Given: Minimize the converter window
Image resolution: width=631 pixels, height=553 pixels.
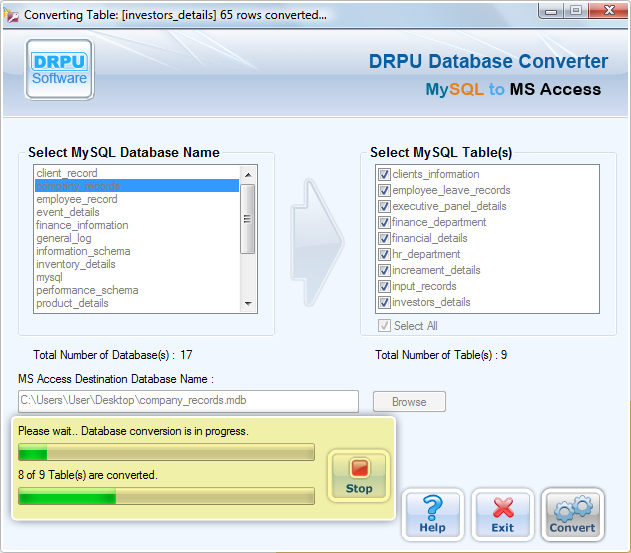Looking at the screenshot, I should [551, 11].
